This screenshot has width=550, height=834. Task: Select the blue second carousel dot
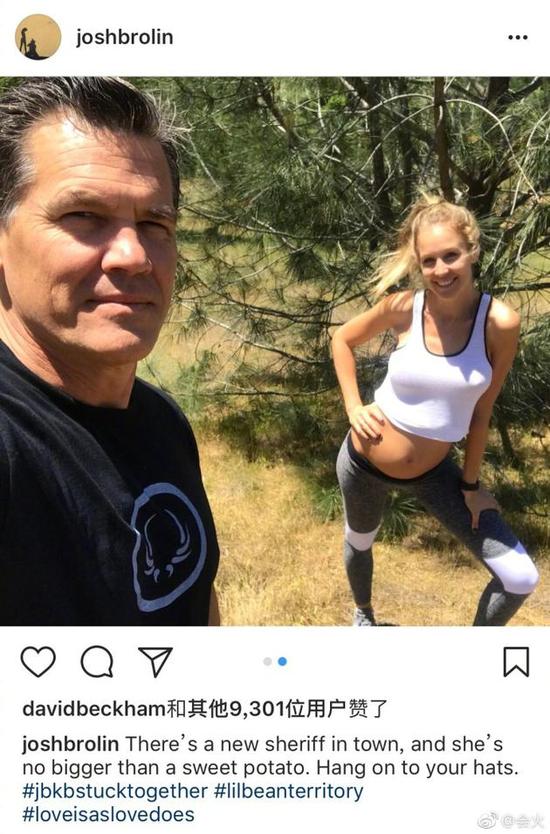282,661
